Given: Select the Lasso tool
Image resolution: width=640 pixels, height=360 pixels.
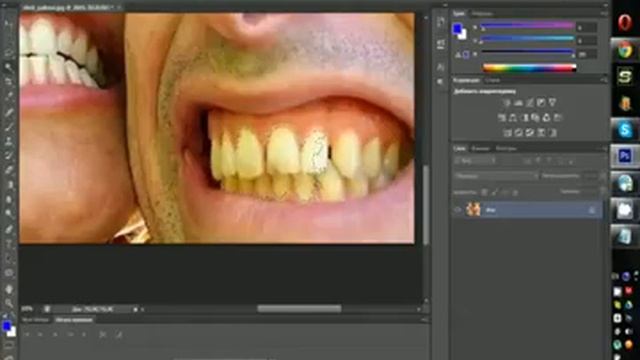Looking at the screenshot, I should pyautogui.click(x=9, y=53).
